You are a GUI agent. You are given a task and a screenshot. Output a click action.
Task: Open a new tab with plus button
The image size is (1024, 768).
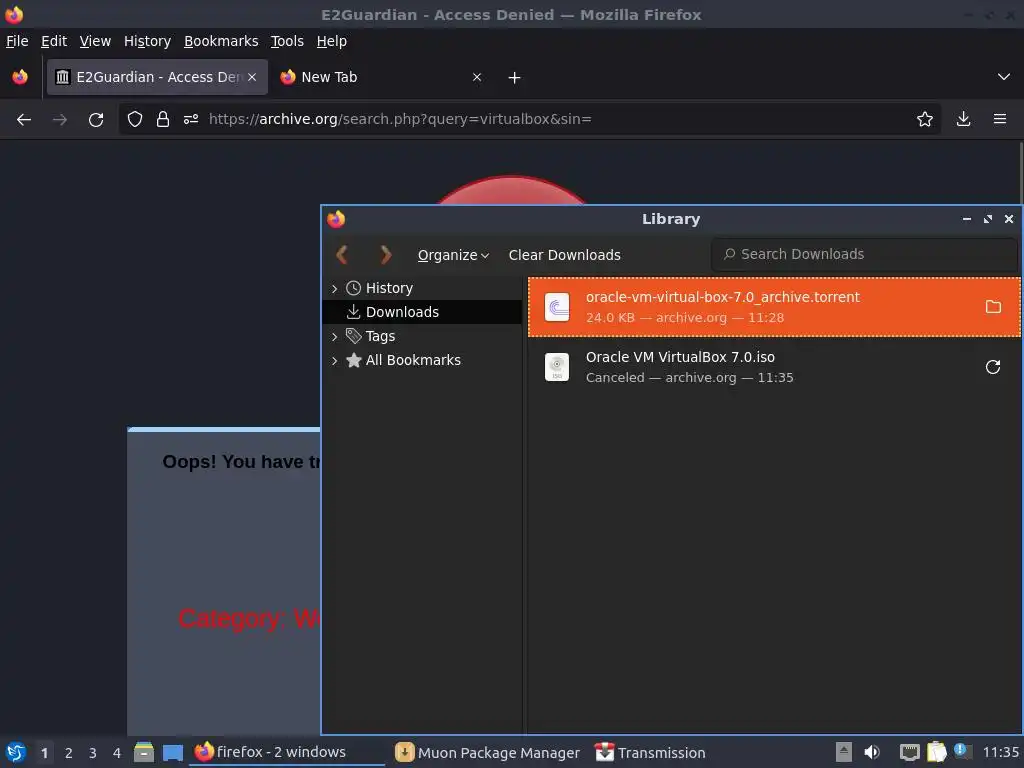pos(515,78)
